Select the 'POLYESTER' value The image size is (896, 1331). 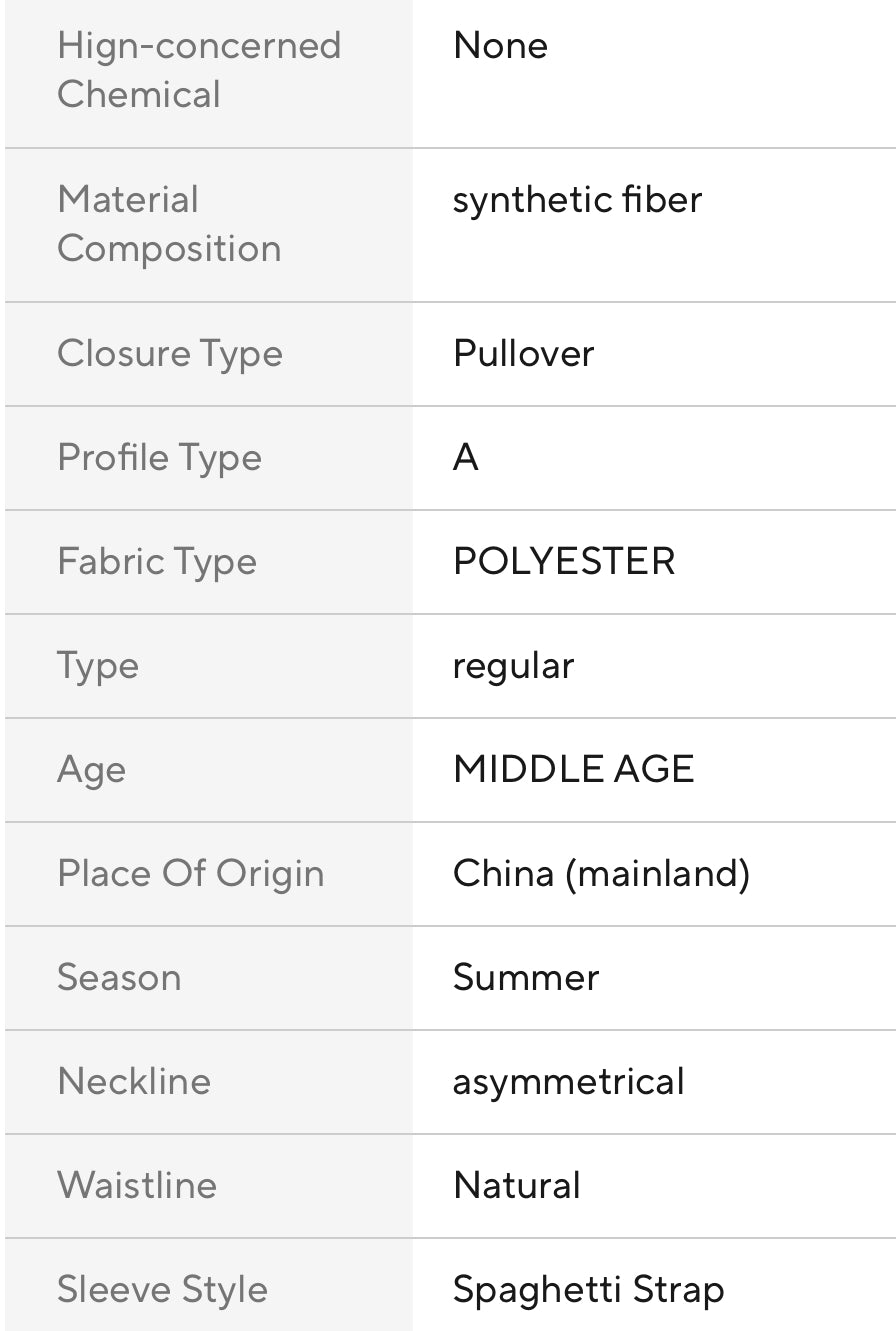pyautogui.click(x=564, y=562)
